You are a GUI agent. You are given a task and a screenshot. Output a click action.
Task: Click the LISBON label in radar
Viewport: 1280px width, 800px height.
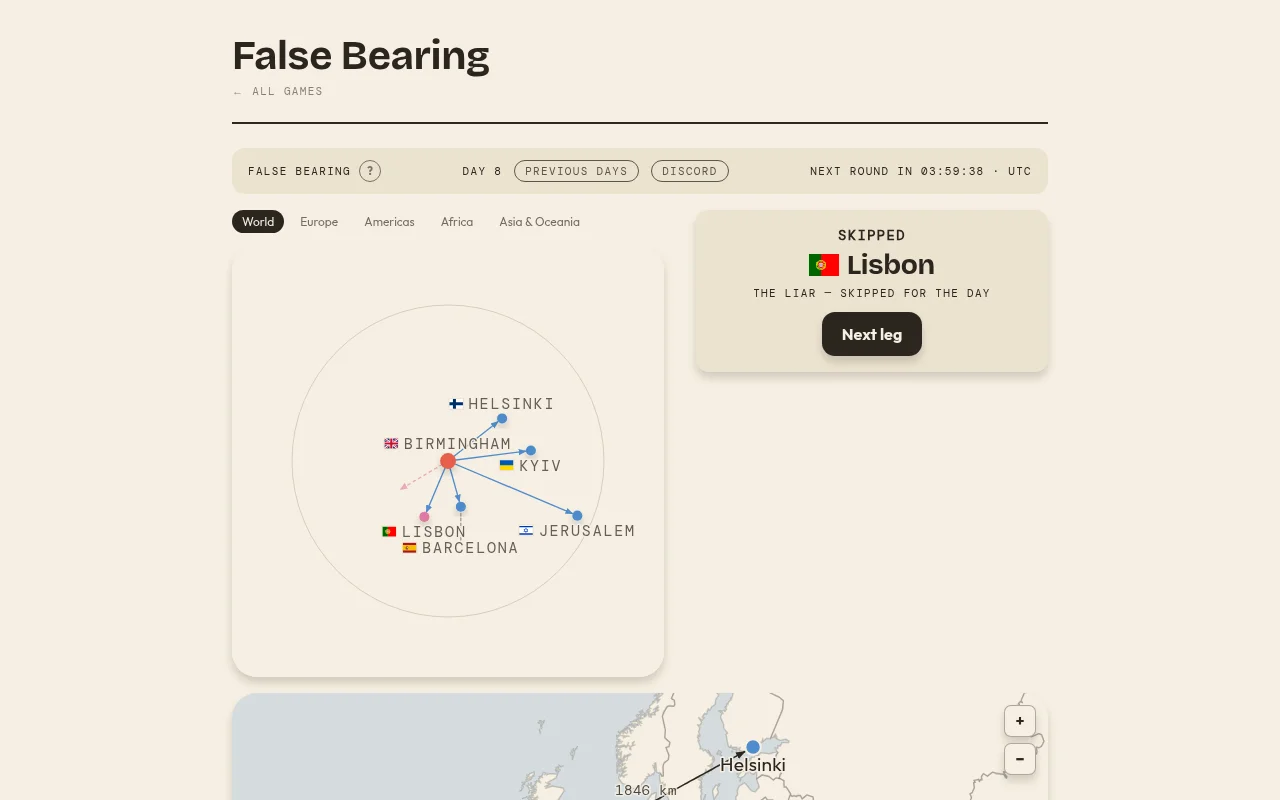[x=434, y=532]
